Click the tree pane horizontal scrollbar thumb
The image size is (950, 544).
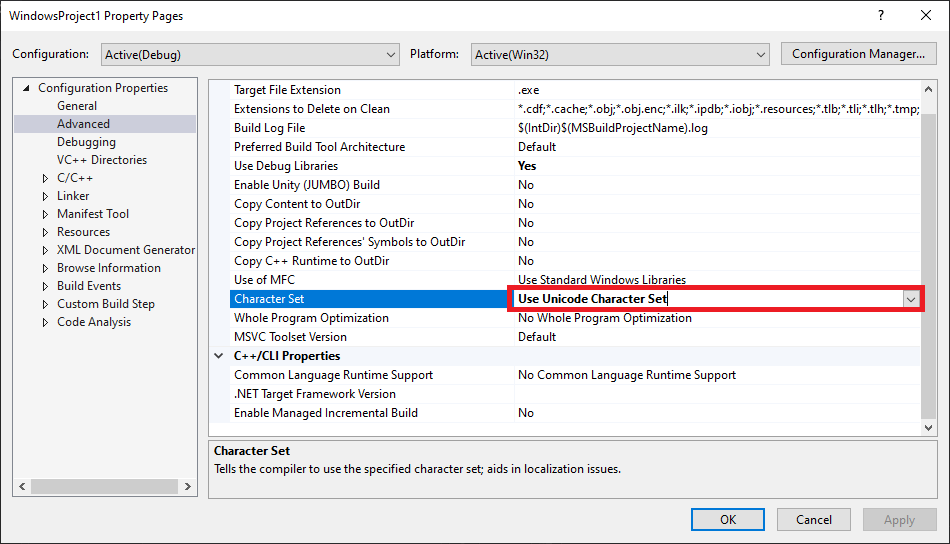click(104, 486)
